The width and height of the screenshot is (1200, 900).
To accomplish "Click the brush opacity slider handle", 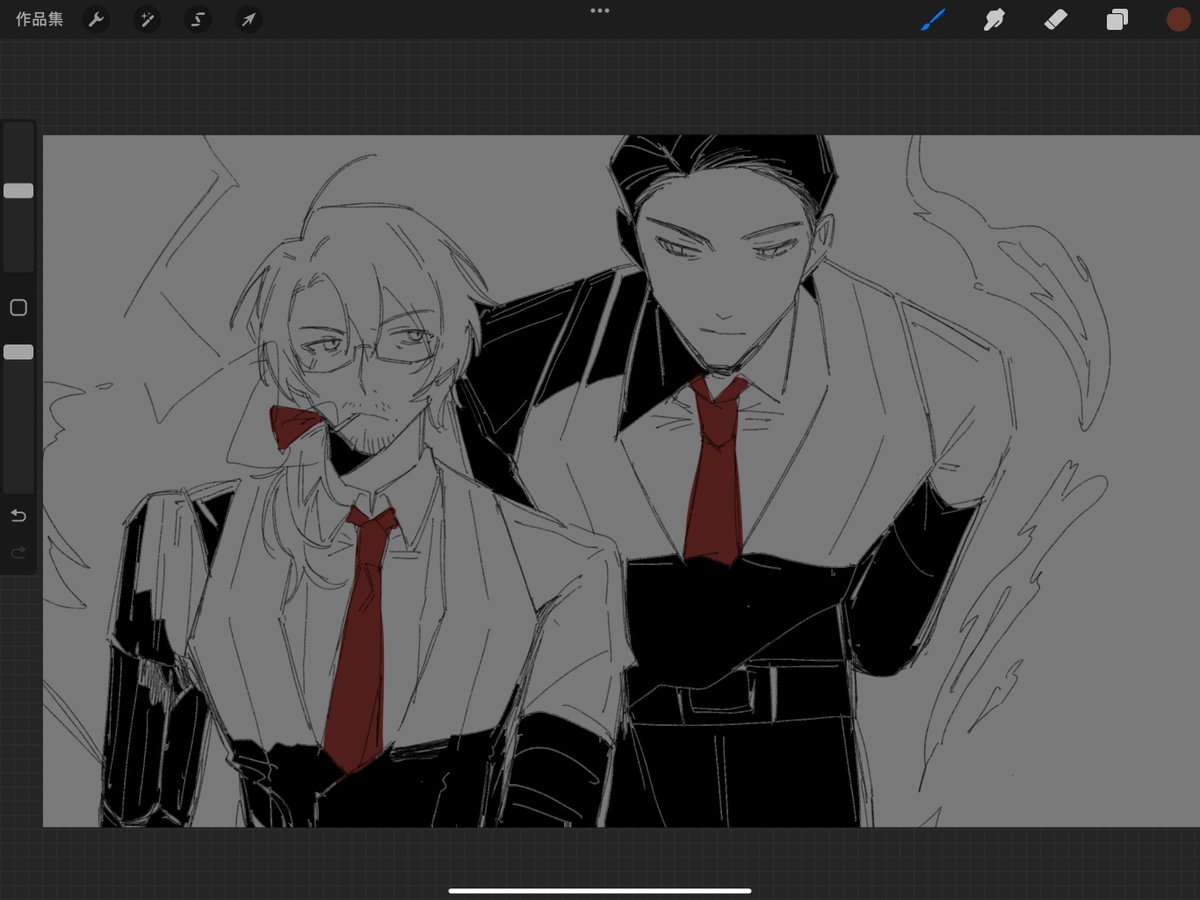I will click(x=18, y=352).
